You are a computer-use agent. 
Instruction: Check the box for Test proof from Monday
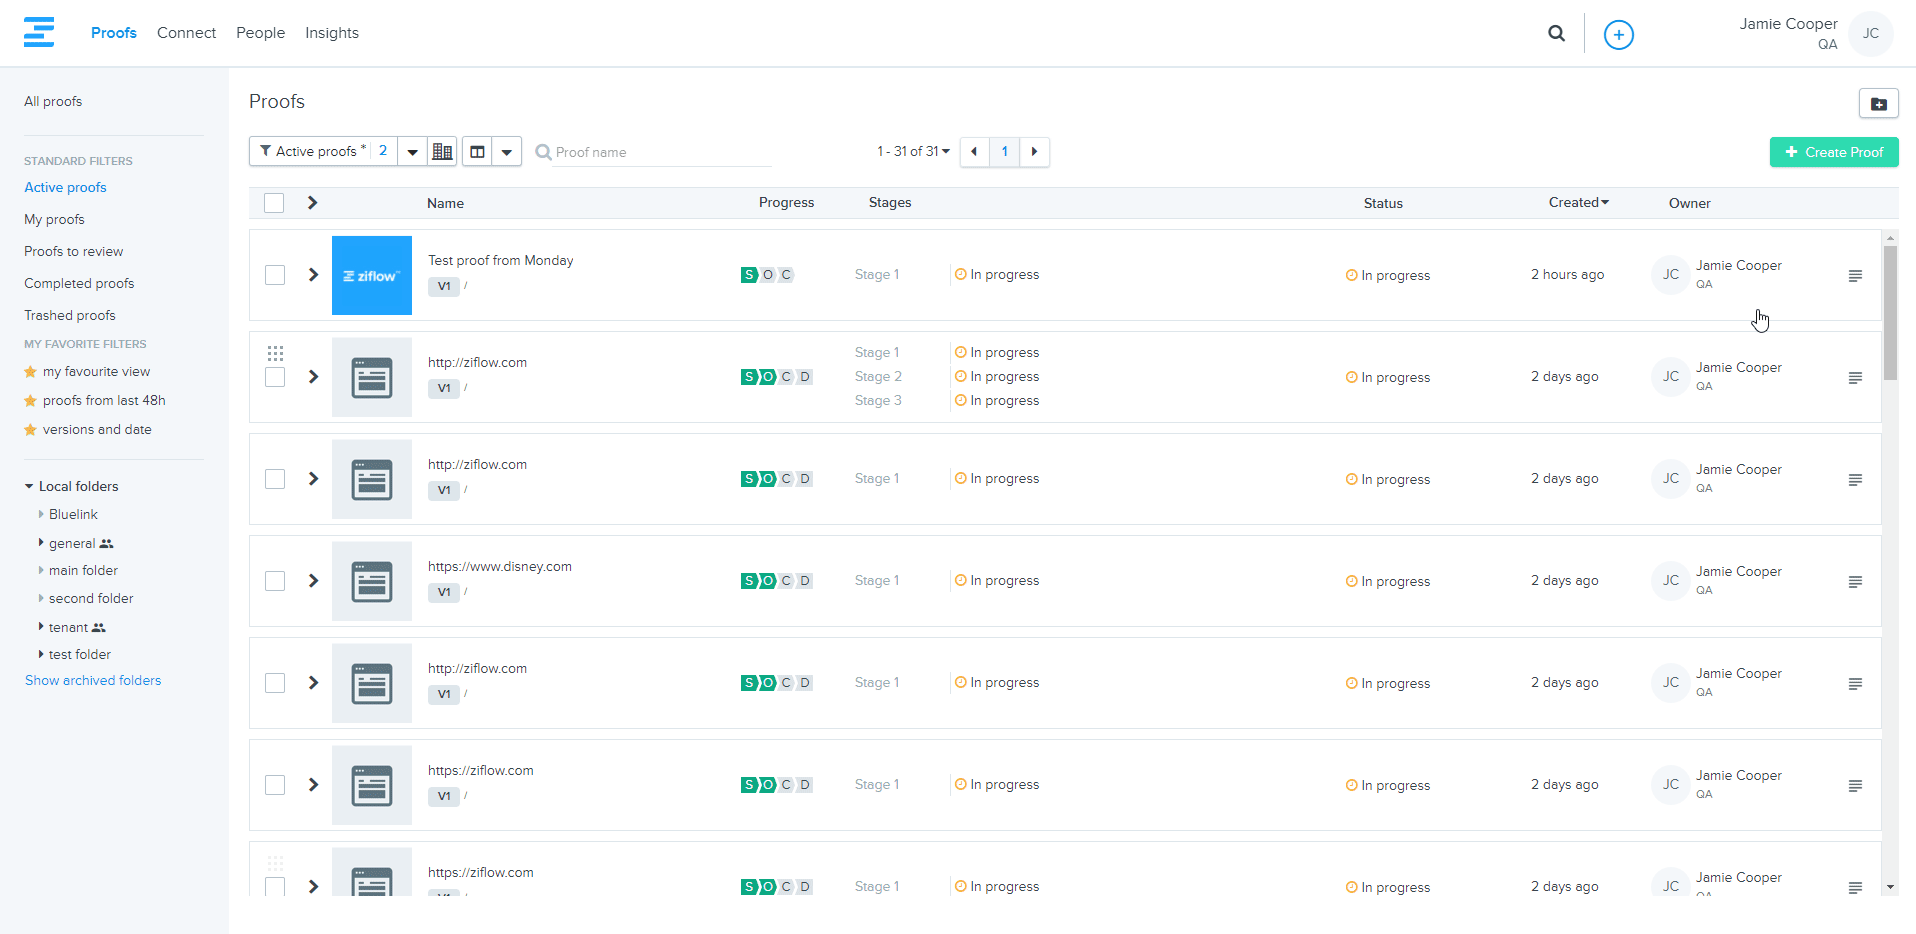tap(275, 275)
